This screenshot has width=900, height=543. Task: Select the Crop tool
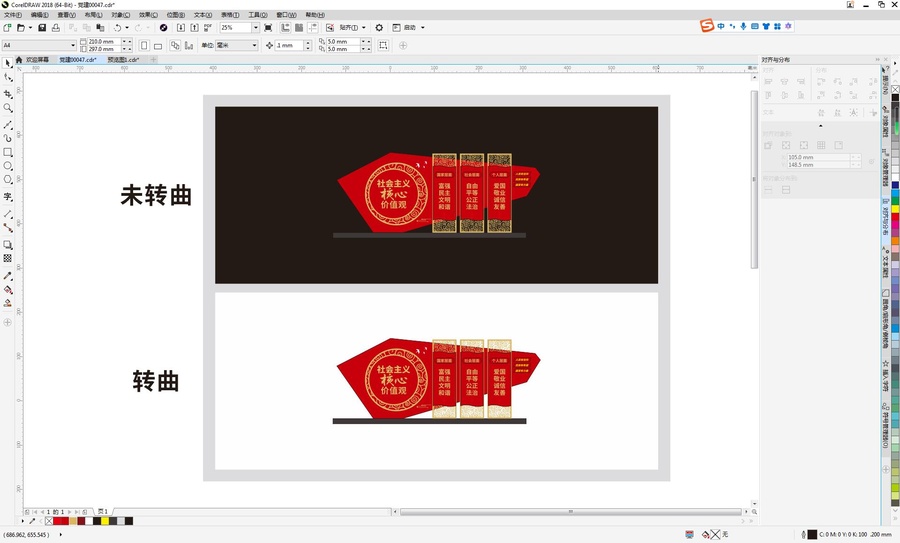[x=7, y=94]
